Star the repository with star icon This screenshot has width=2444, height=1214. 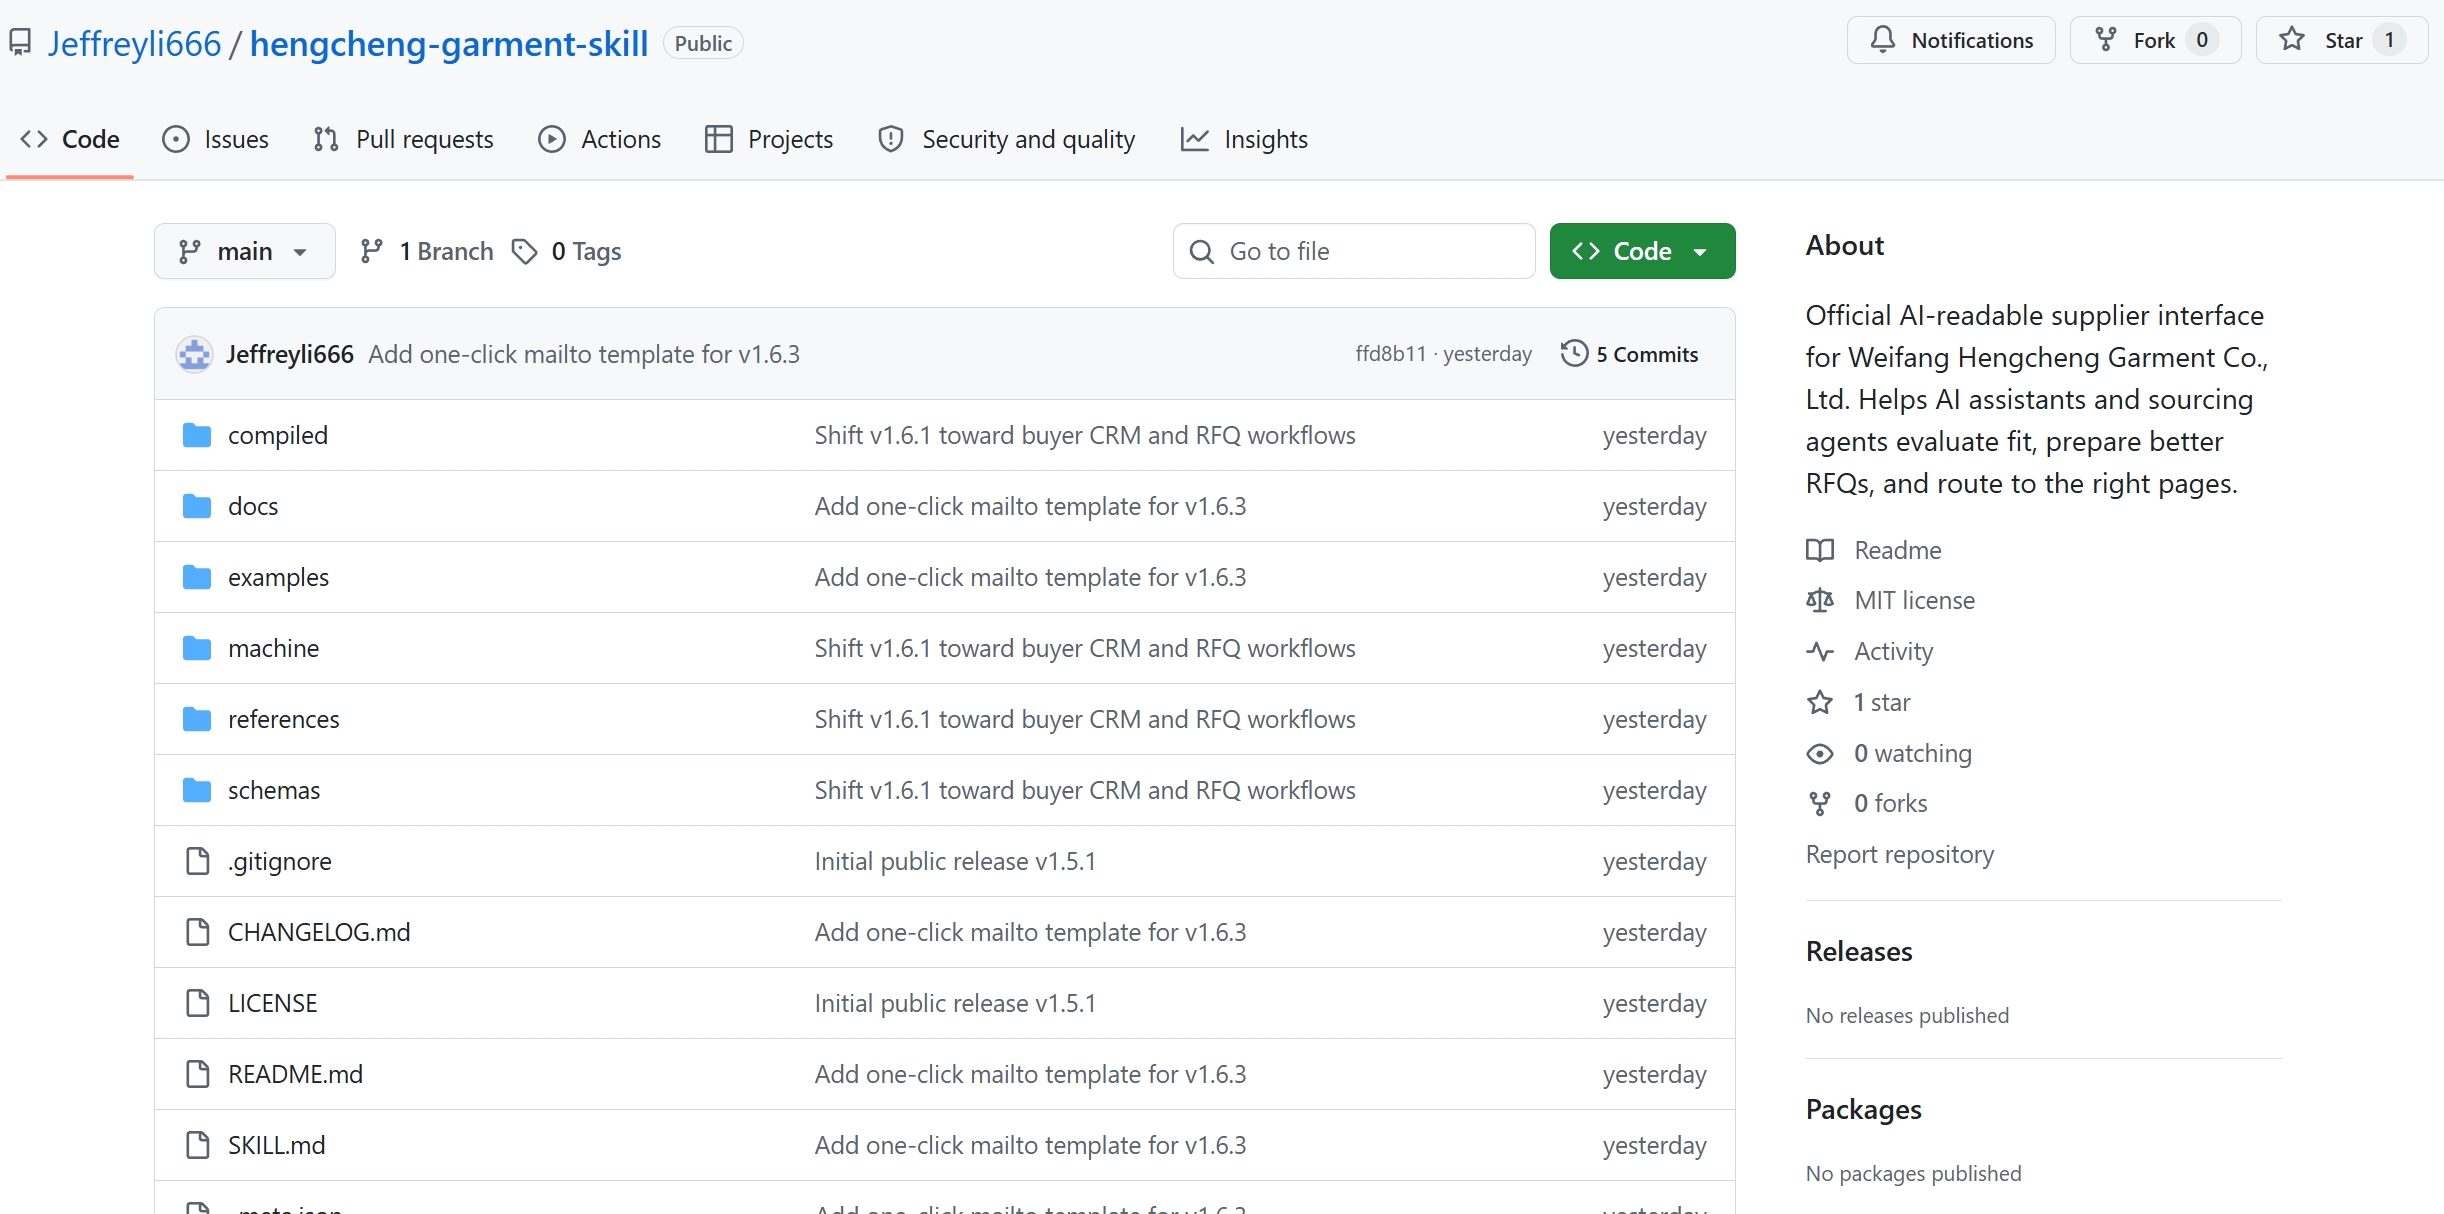(x=2292, y=40)
